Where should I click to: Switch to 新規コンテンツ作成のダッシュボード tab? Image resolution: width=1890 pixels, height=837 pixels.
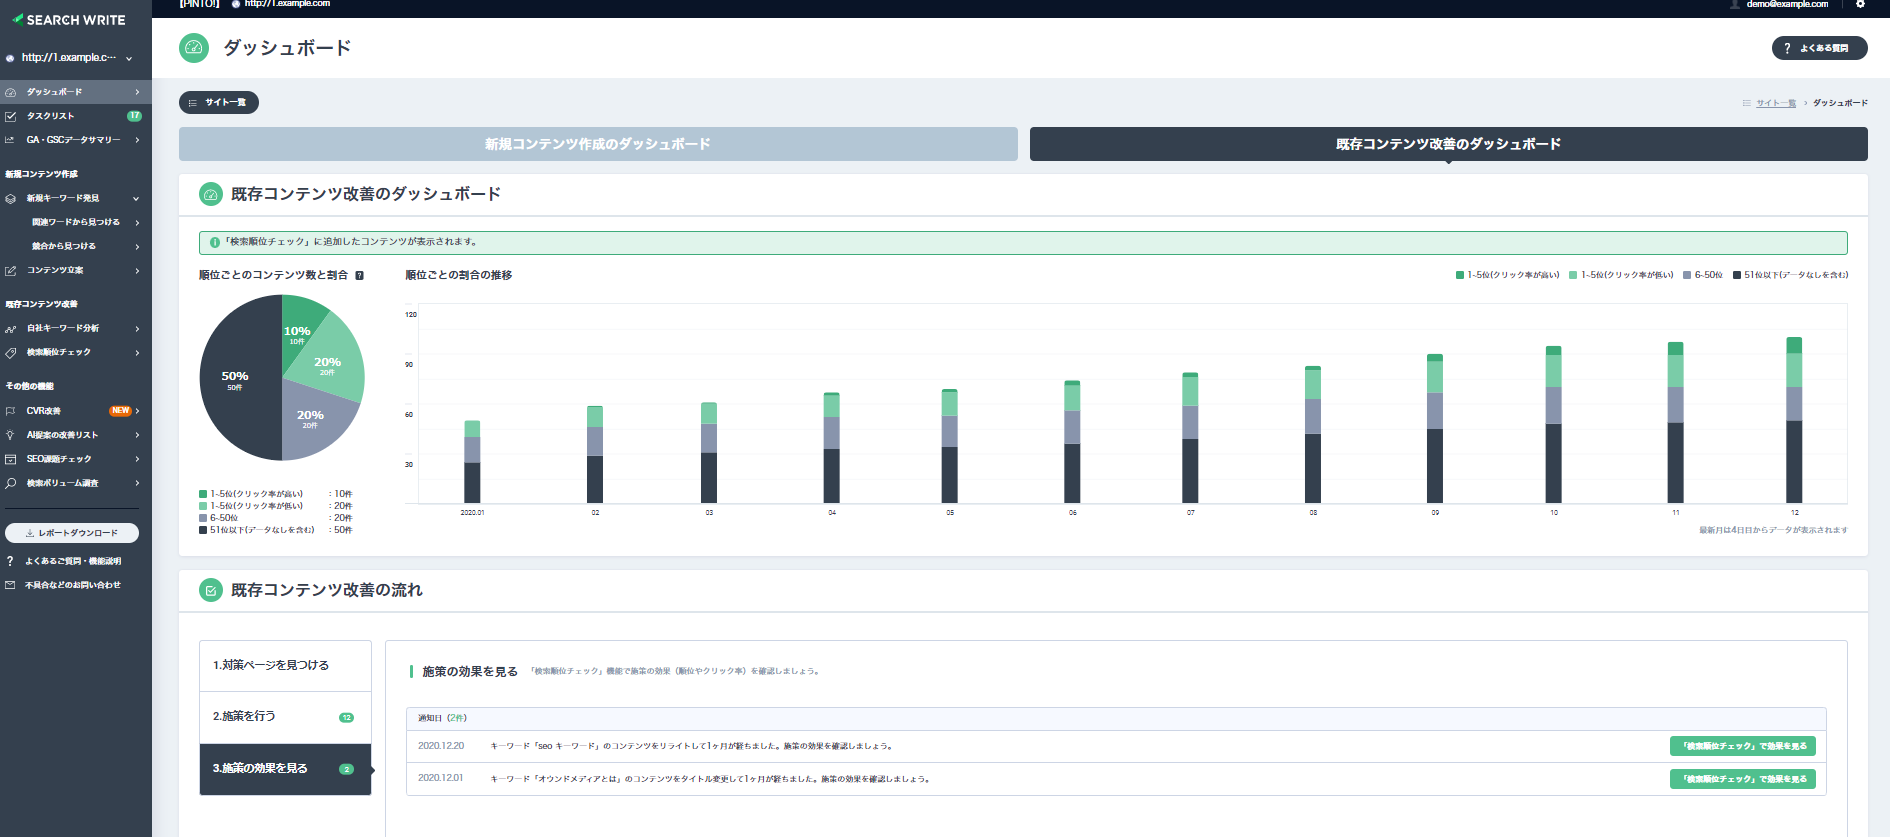click(x=598, y=144)
